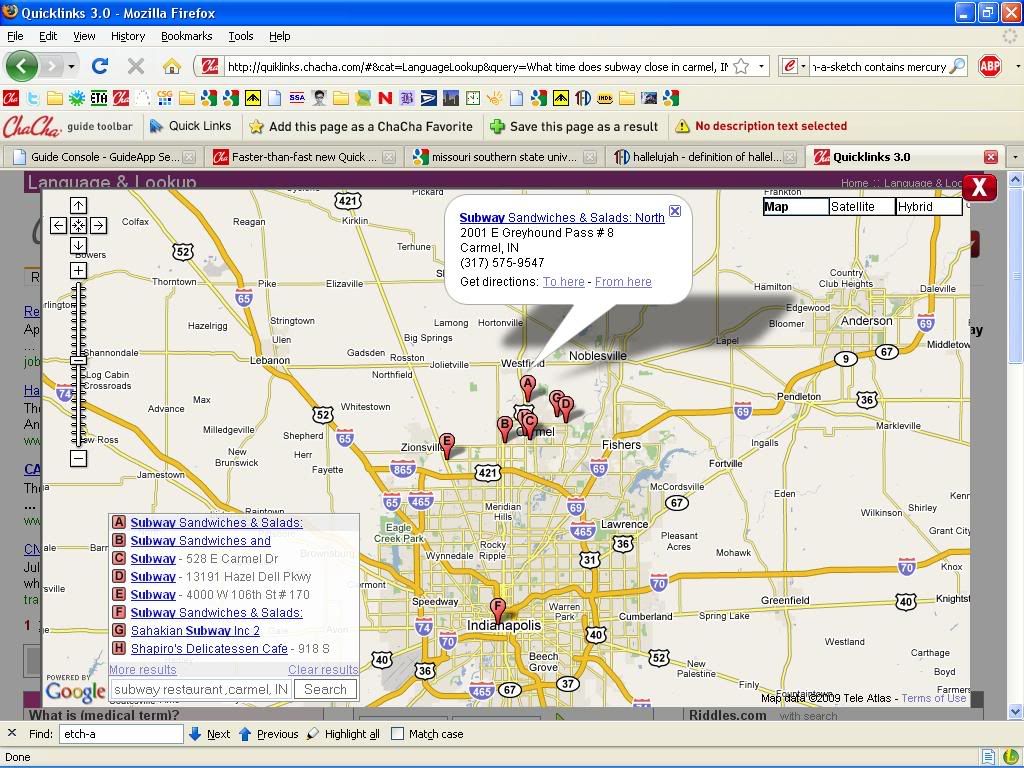Open the clock bookmark icon
Viewport: 1024px width, 768px height.
pos(473,98)
